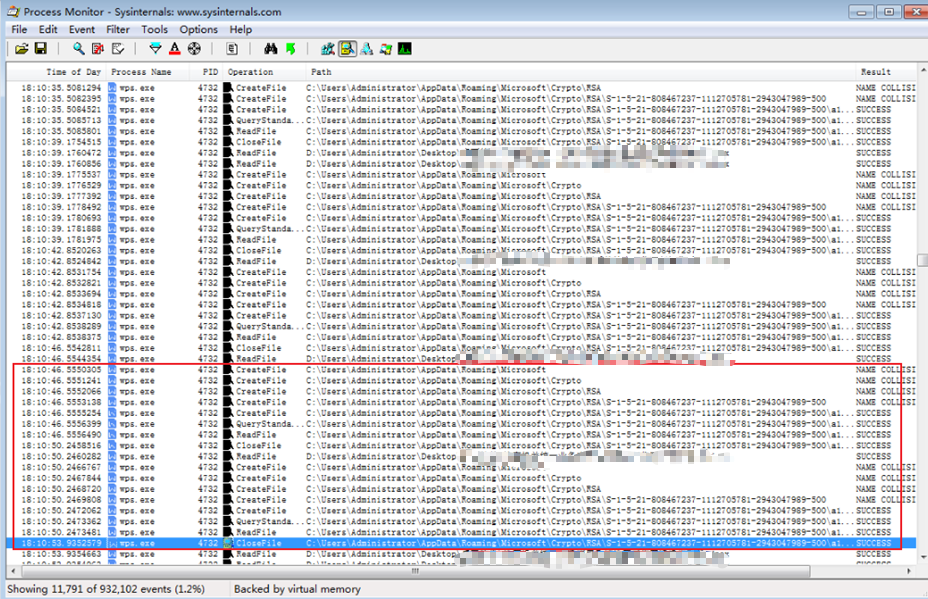
Task: Select the CloseFile event at 18:10:39.1754515
Action: pos(462,142)
